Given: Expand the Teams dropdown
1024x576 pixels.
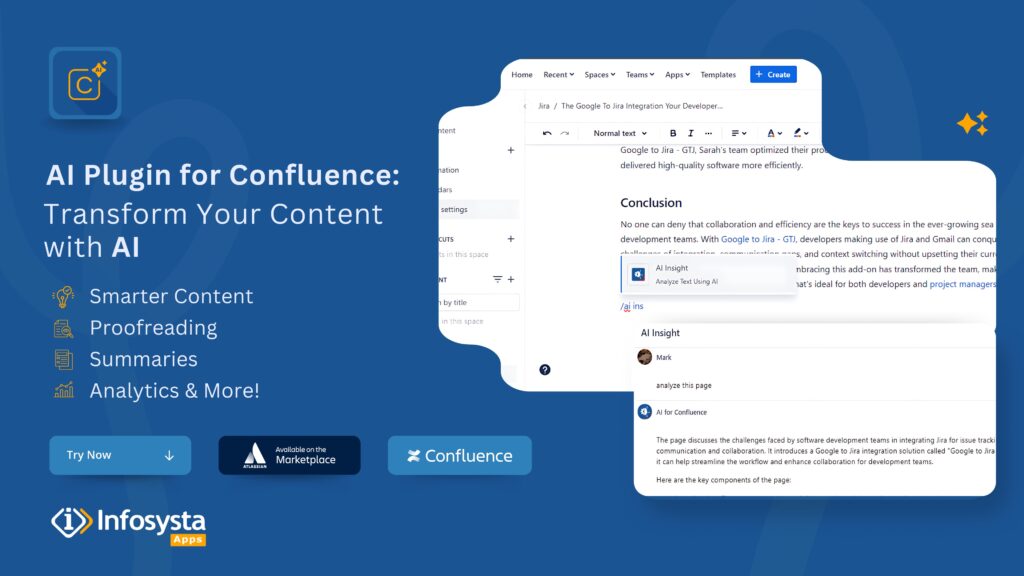Looking at the screenshot, I should pyautogui.click(x=640, y=74).
